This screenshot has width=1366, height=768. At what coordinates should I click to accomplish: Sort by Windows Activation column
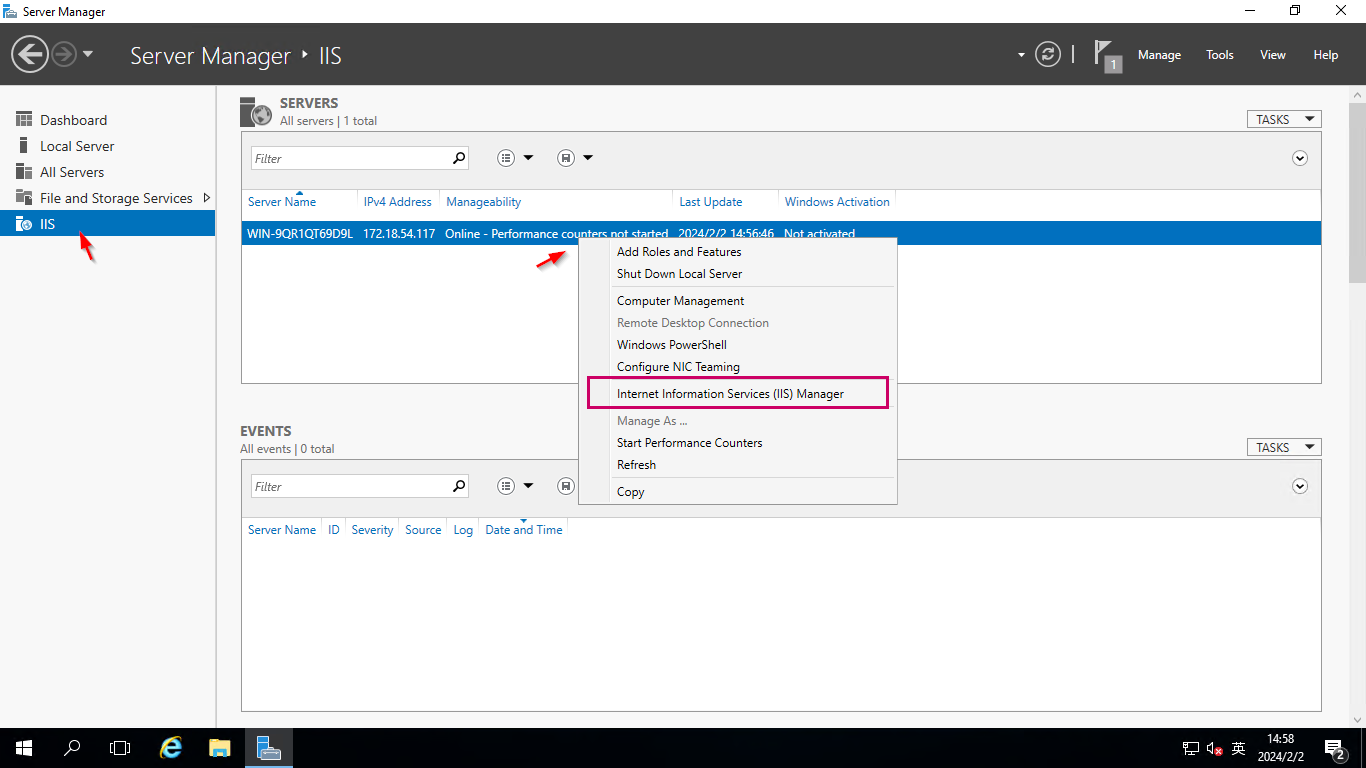click(x=837, y=202)
